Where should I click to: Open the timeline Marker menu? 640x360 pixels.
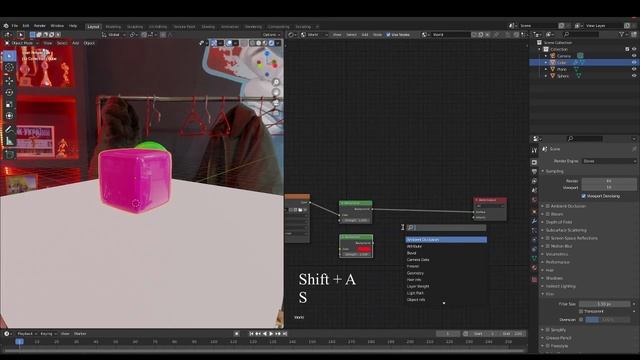click(x=80, y=334)
